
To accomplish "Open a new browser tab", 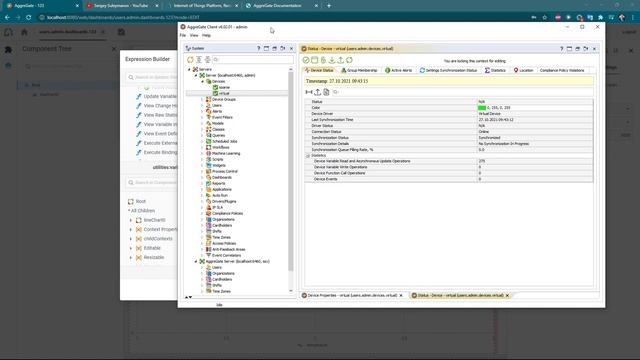I will [329, 6].
